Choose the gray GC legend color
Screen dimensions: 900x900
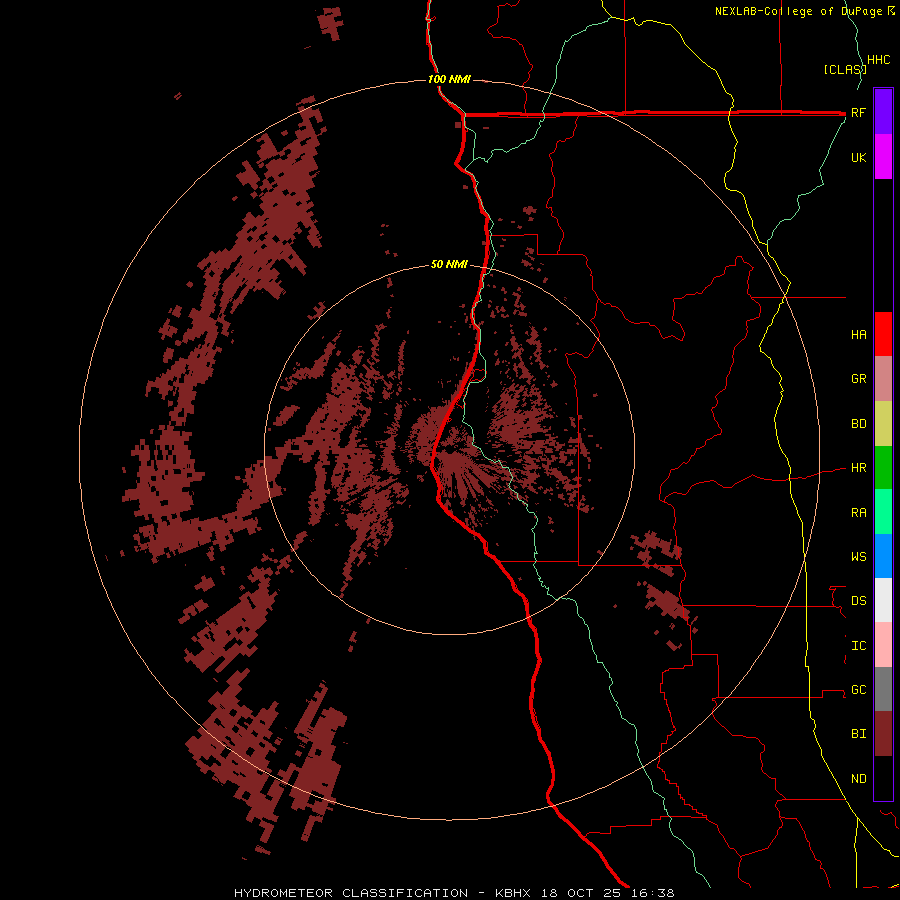883,689
